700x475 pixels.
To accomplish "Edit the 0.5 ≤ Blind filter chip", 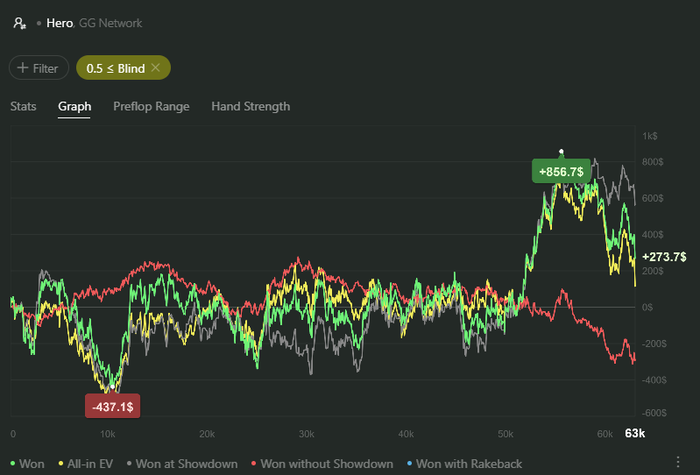I will click(115, 68).
